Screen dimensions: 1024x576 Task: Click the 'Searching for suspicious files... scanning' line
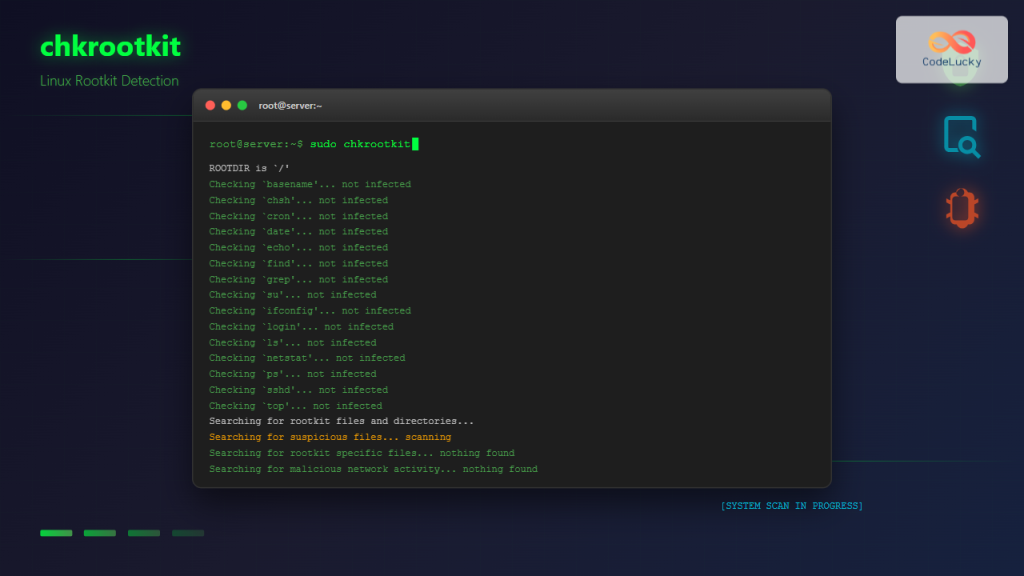pyautogui.click(x=329, y=436)
